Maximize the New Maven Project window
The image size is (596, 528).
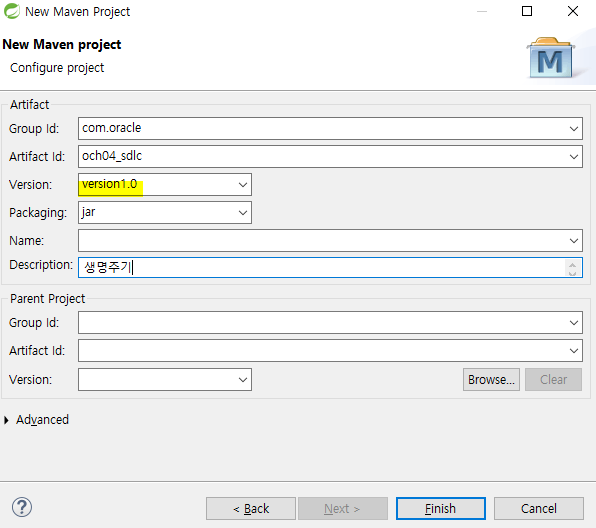[527, 11]
